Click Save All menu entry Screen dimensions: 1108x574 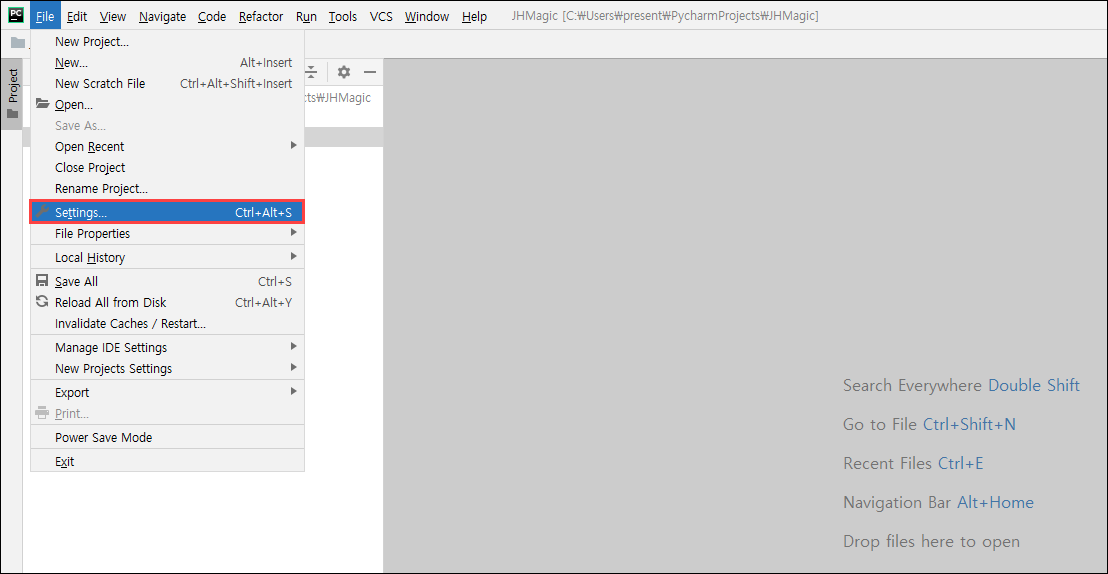[x=167, y=281]
